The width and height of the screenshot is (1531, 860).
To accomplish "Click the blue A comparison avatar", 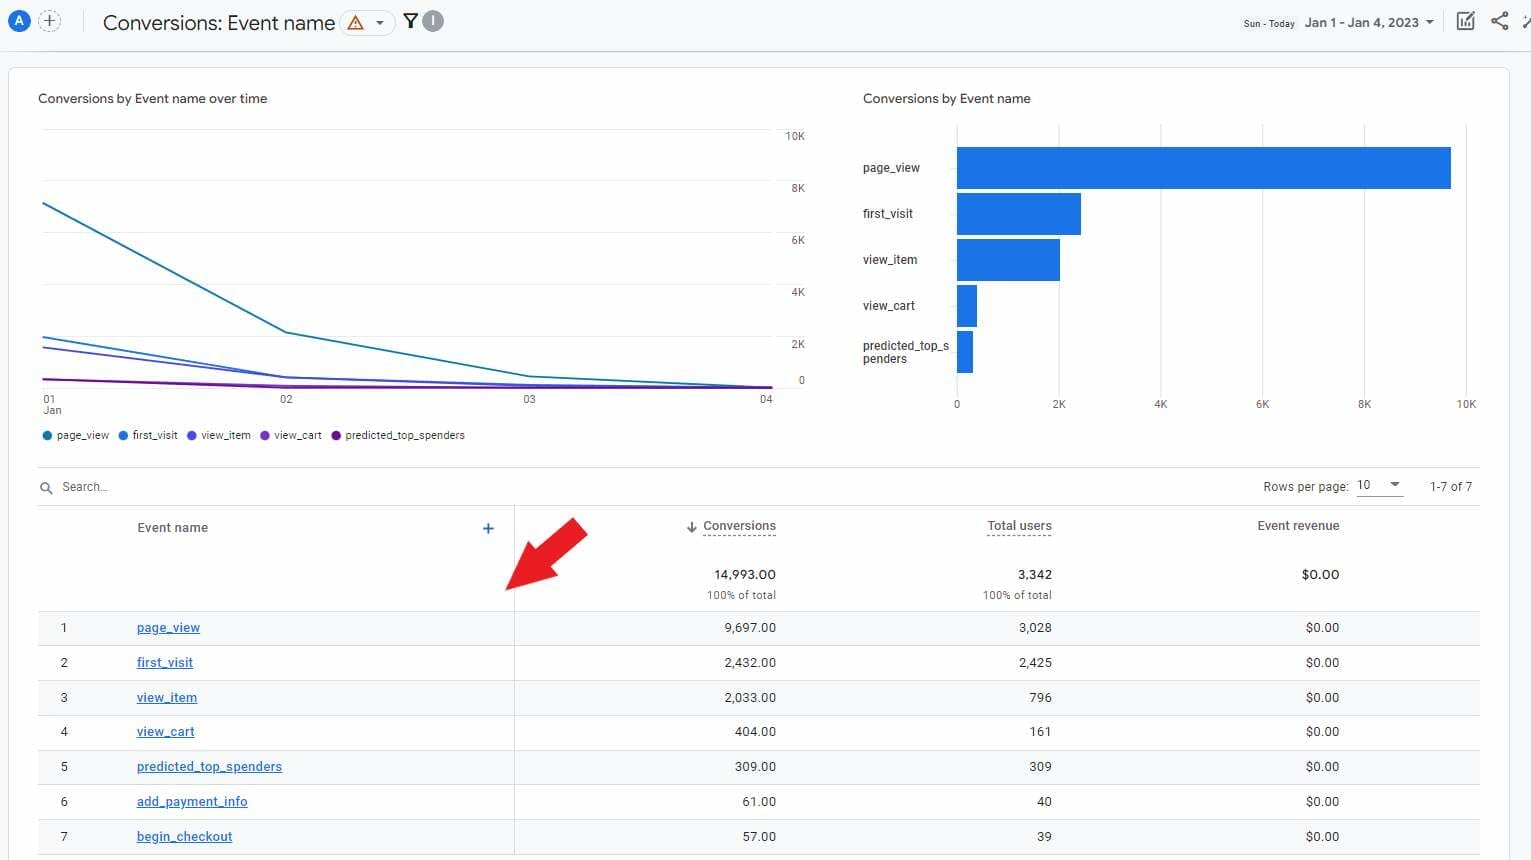I will [x=18, y=20].
